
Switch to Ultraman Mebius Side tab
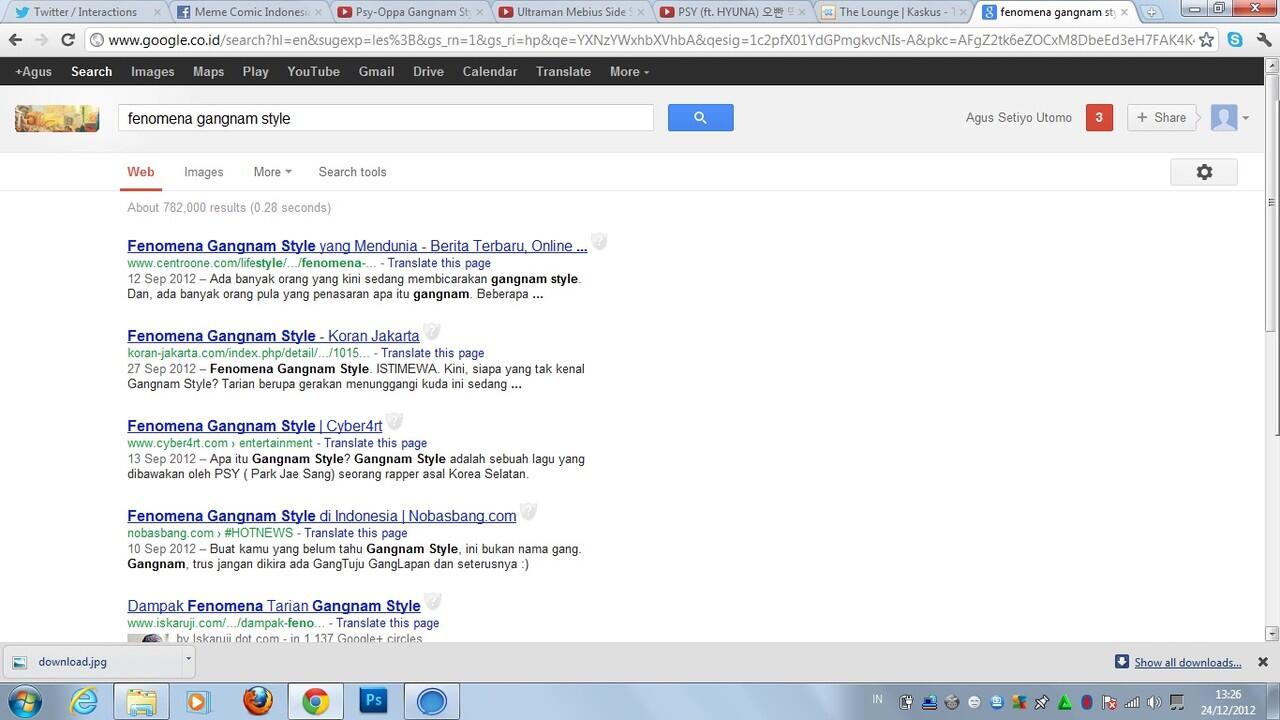pos(572,12)
